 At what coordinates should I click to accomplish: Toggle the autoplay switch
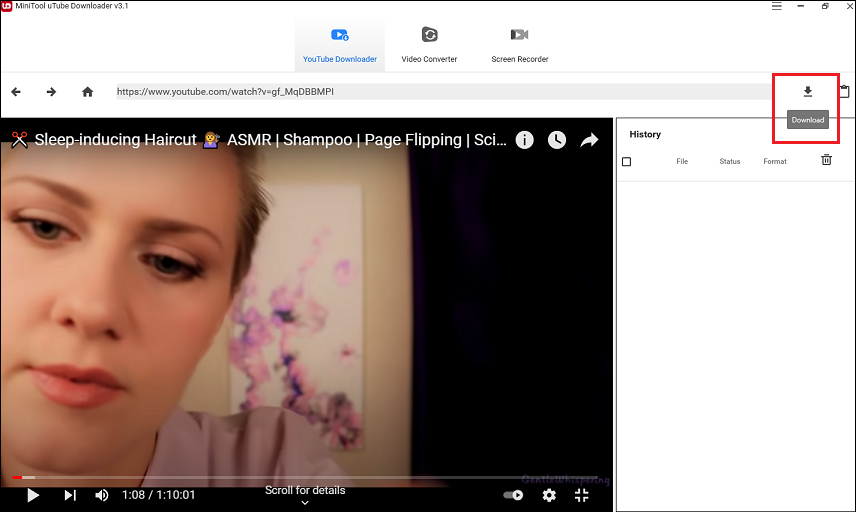tap(513, 495)
